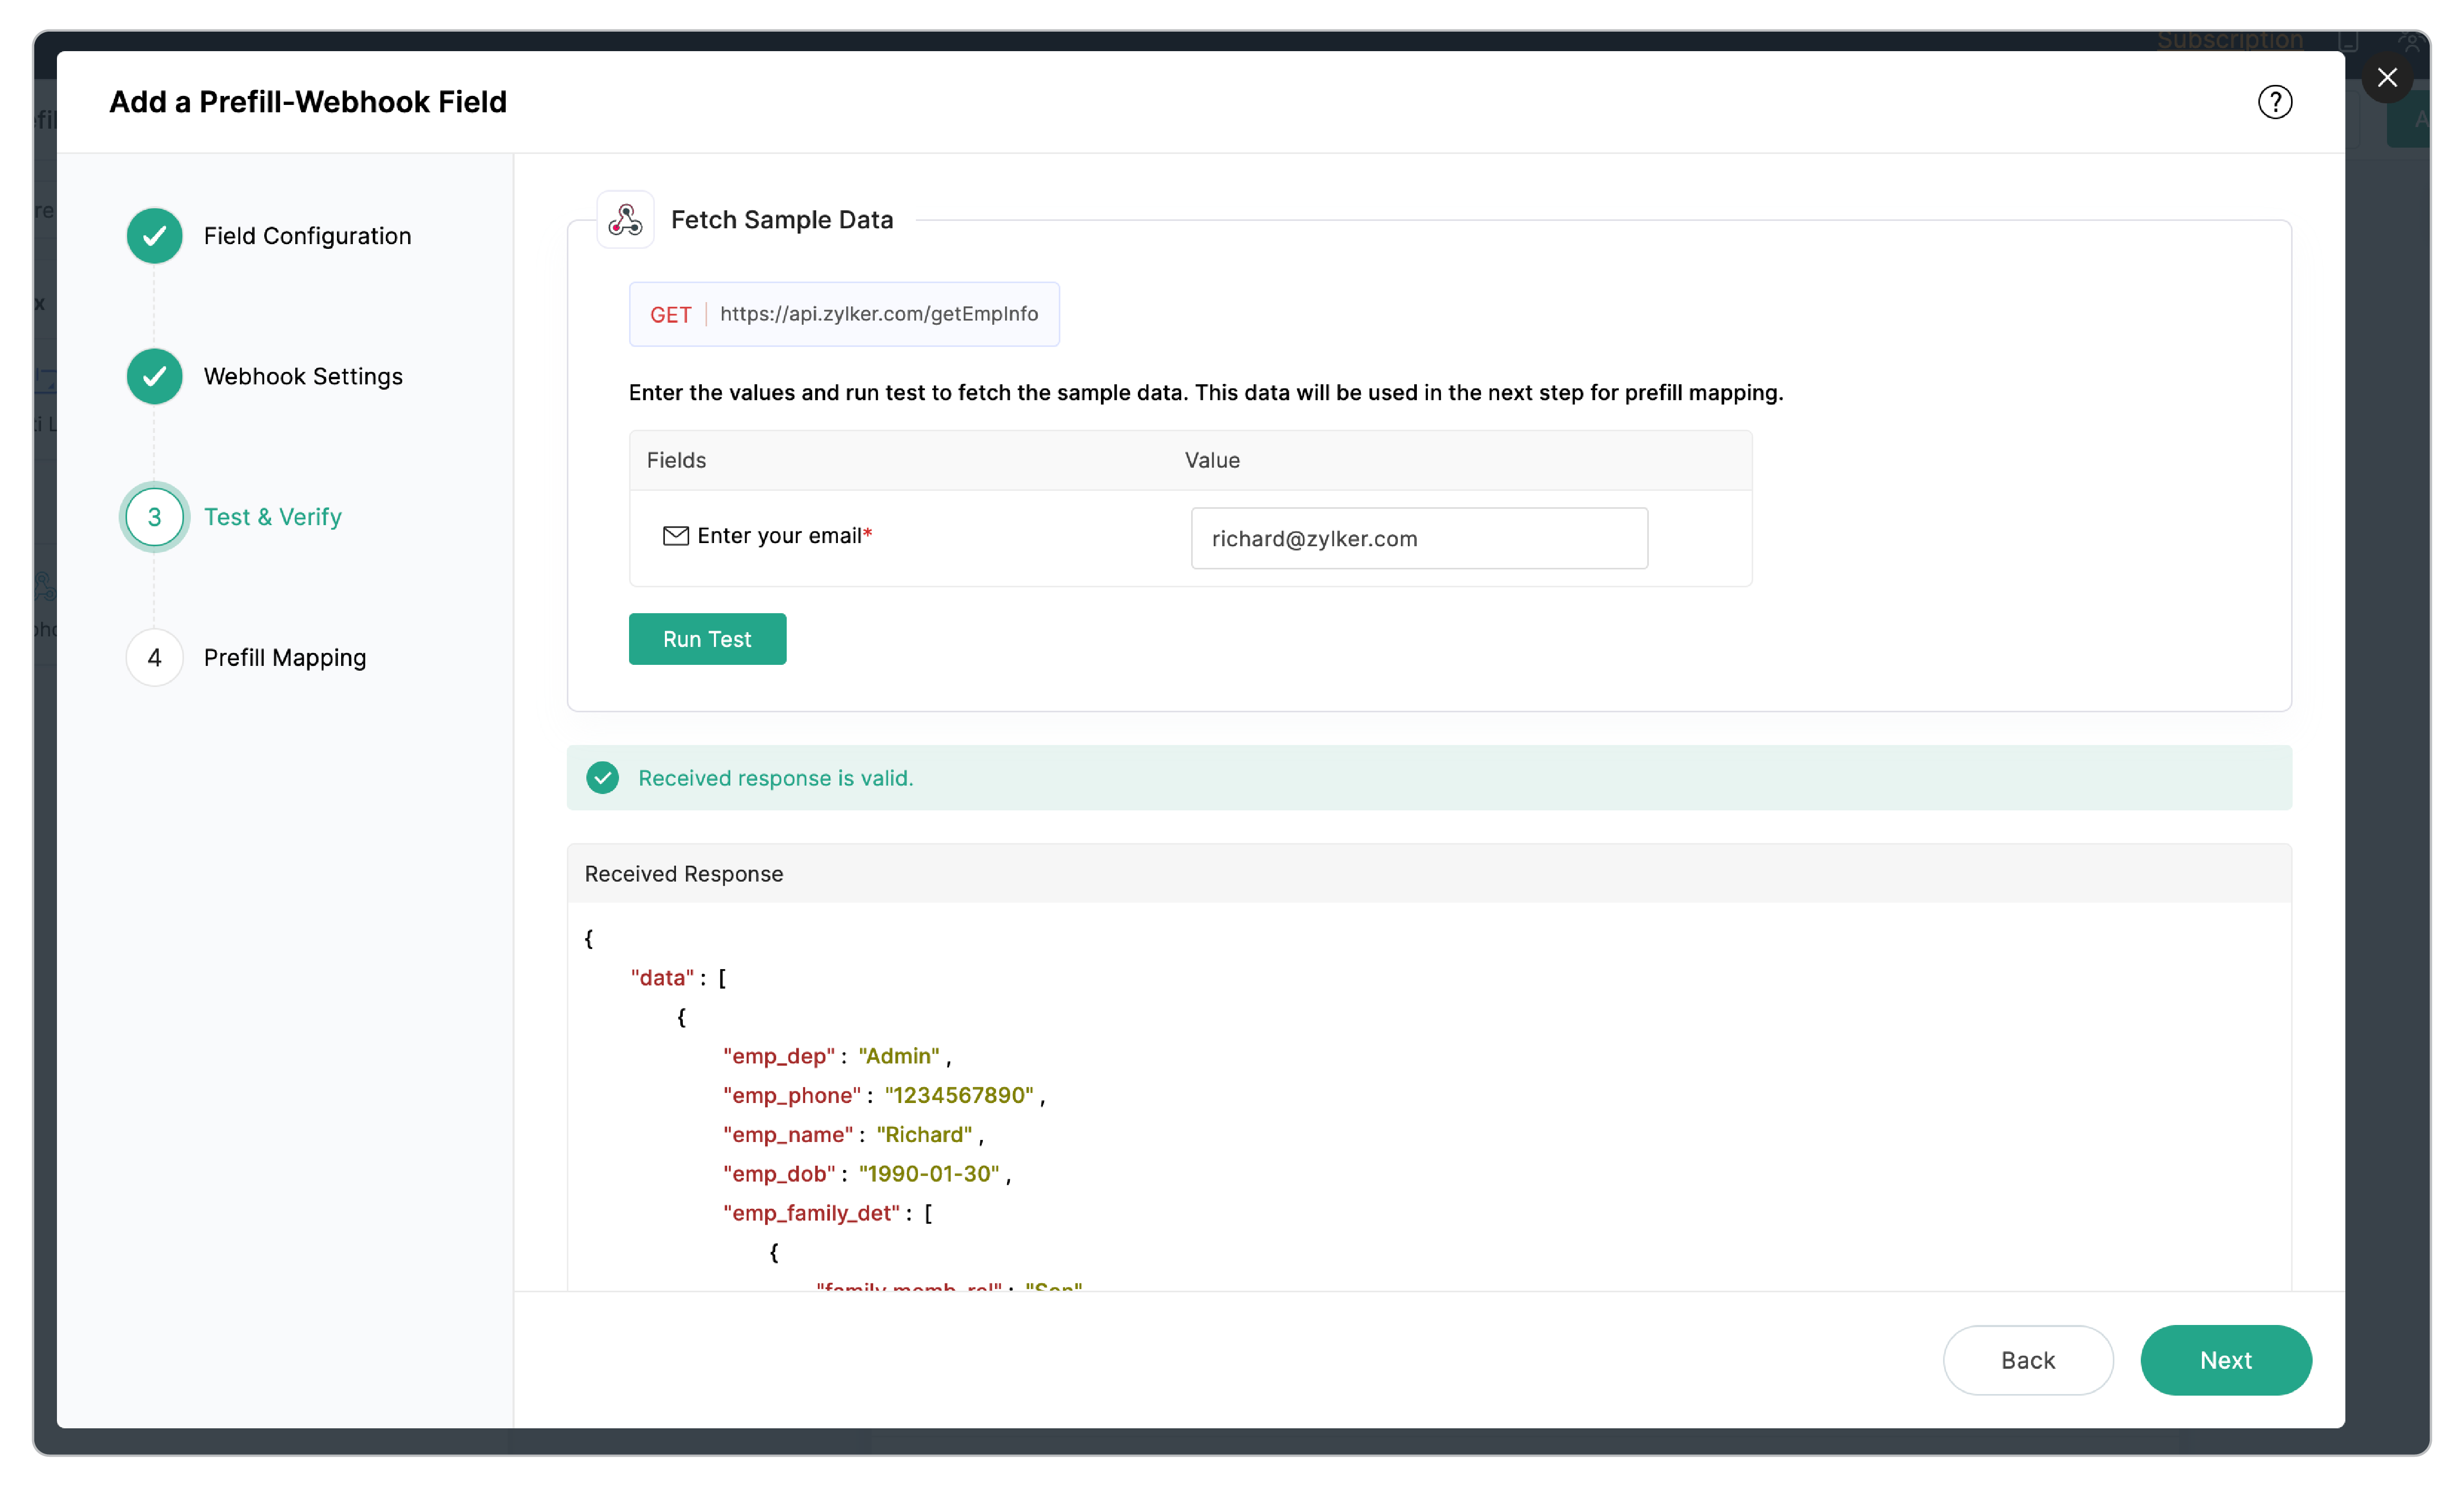2464x1490 pixels.
Task: Click the email value field showing richard@zylker.com
Action: point(1417,538)
